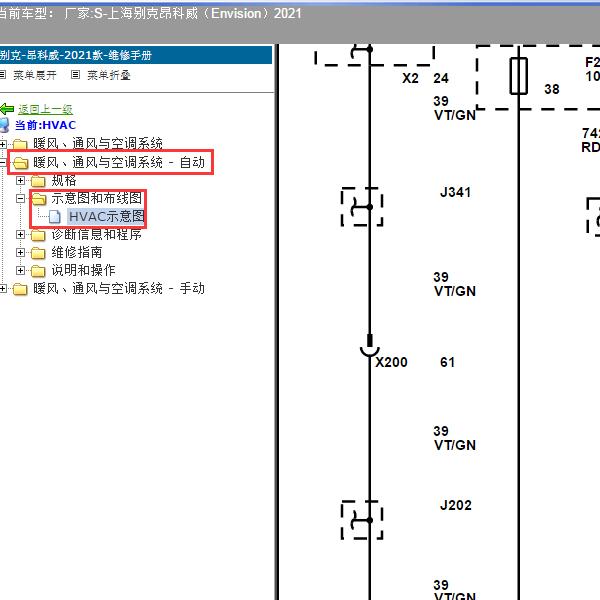Click the green back arrow icon
Image resolution: width=600 pixels, height=600 pixels.
pyautogui.click(x=7, y=109)
